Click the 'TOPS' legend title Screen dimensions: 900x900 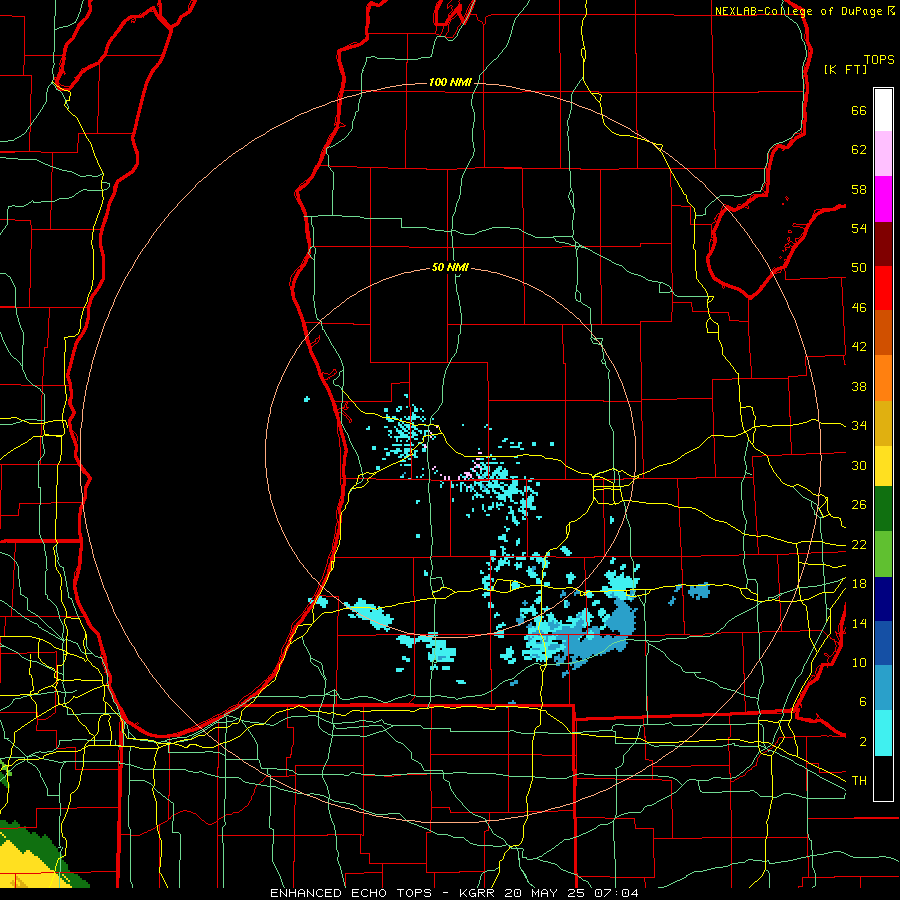coord(879,60)
